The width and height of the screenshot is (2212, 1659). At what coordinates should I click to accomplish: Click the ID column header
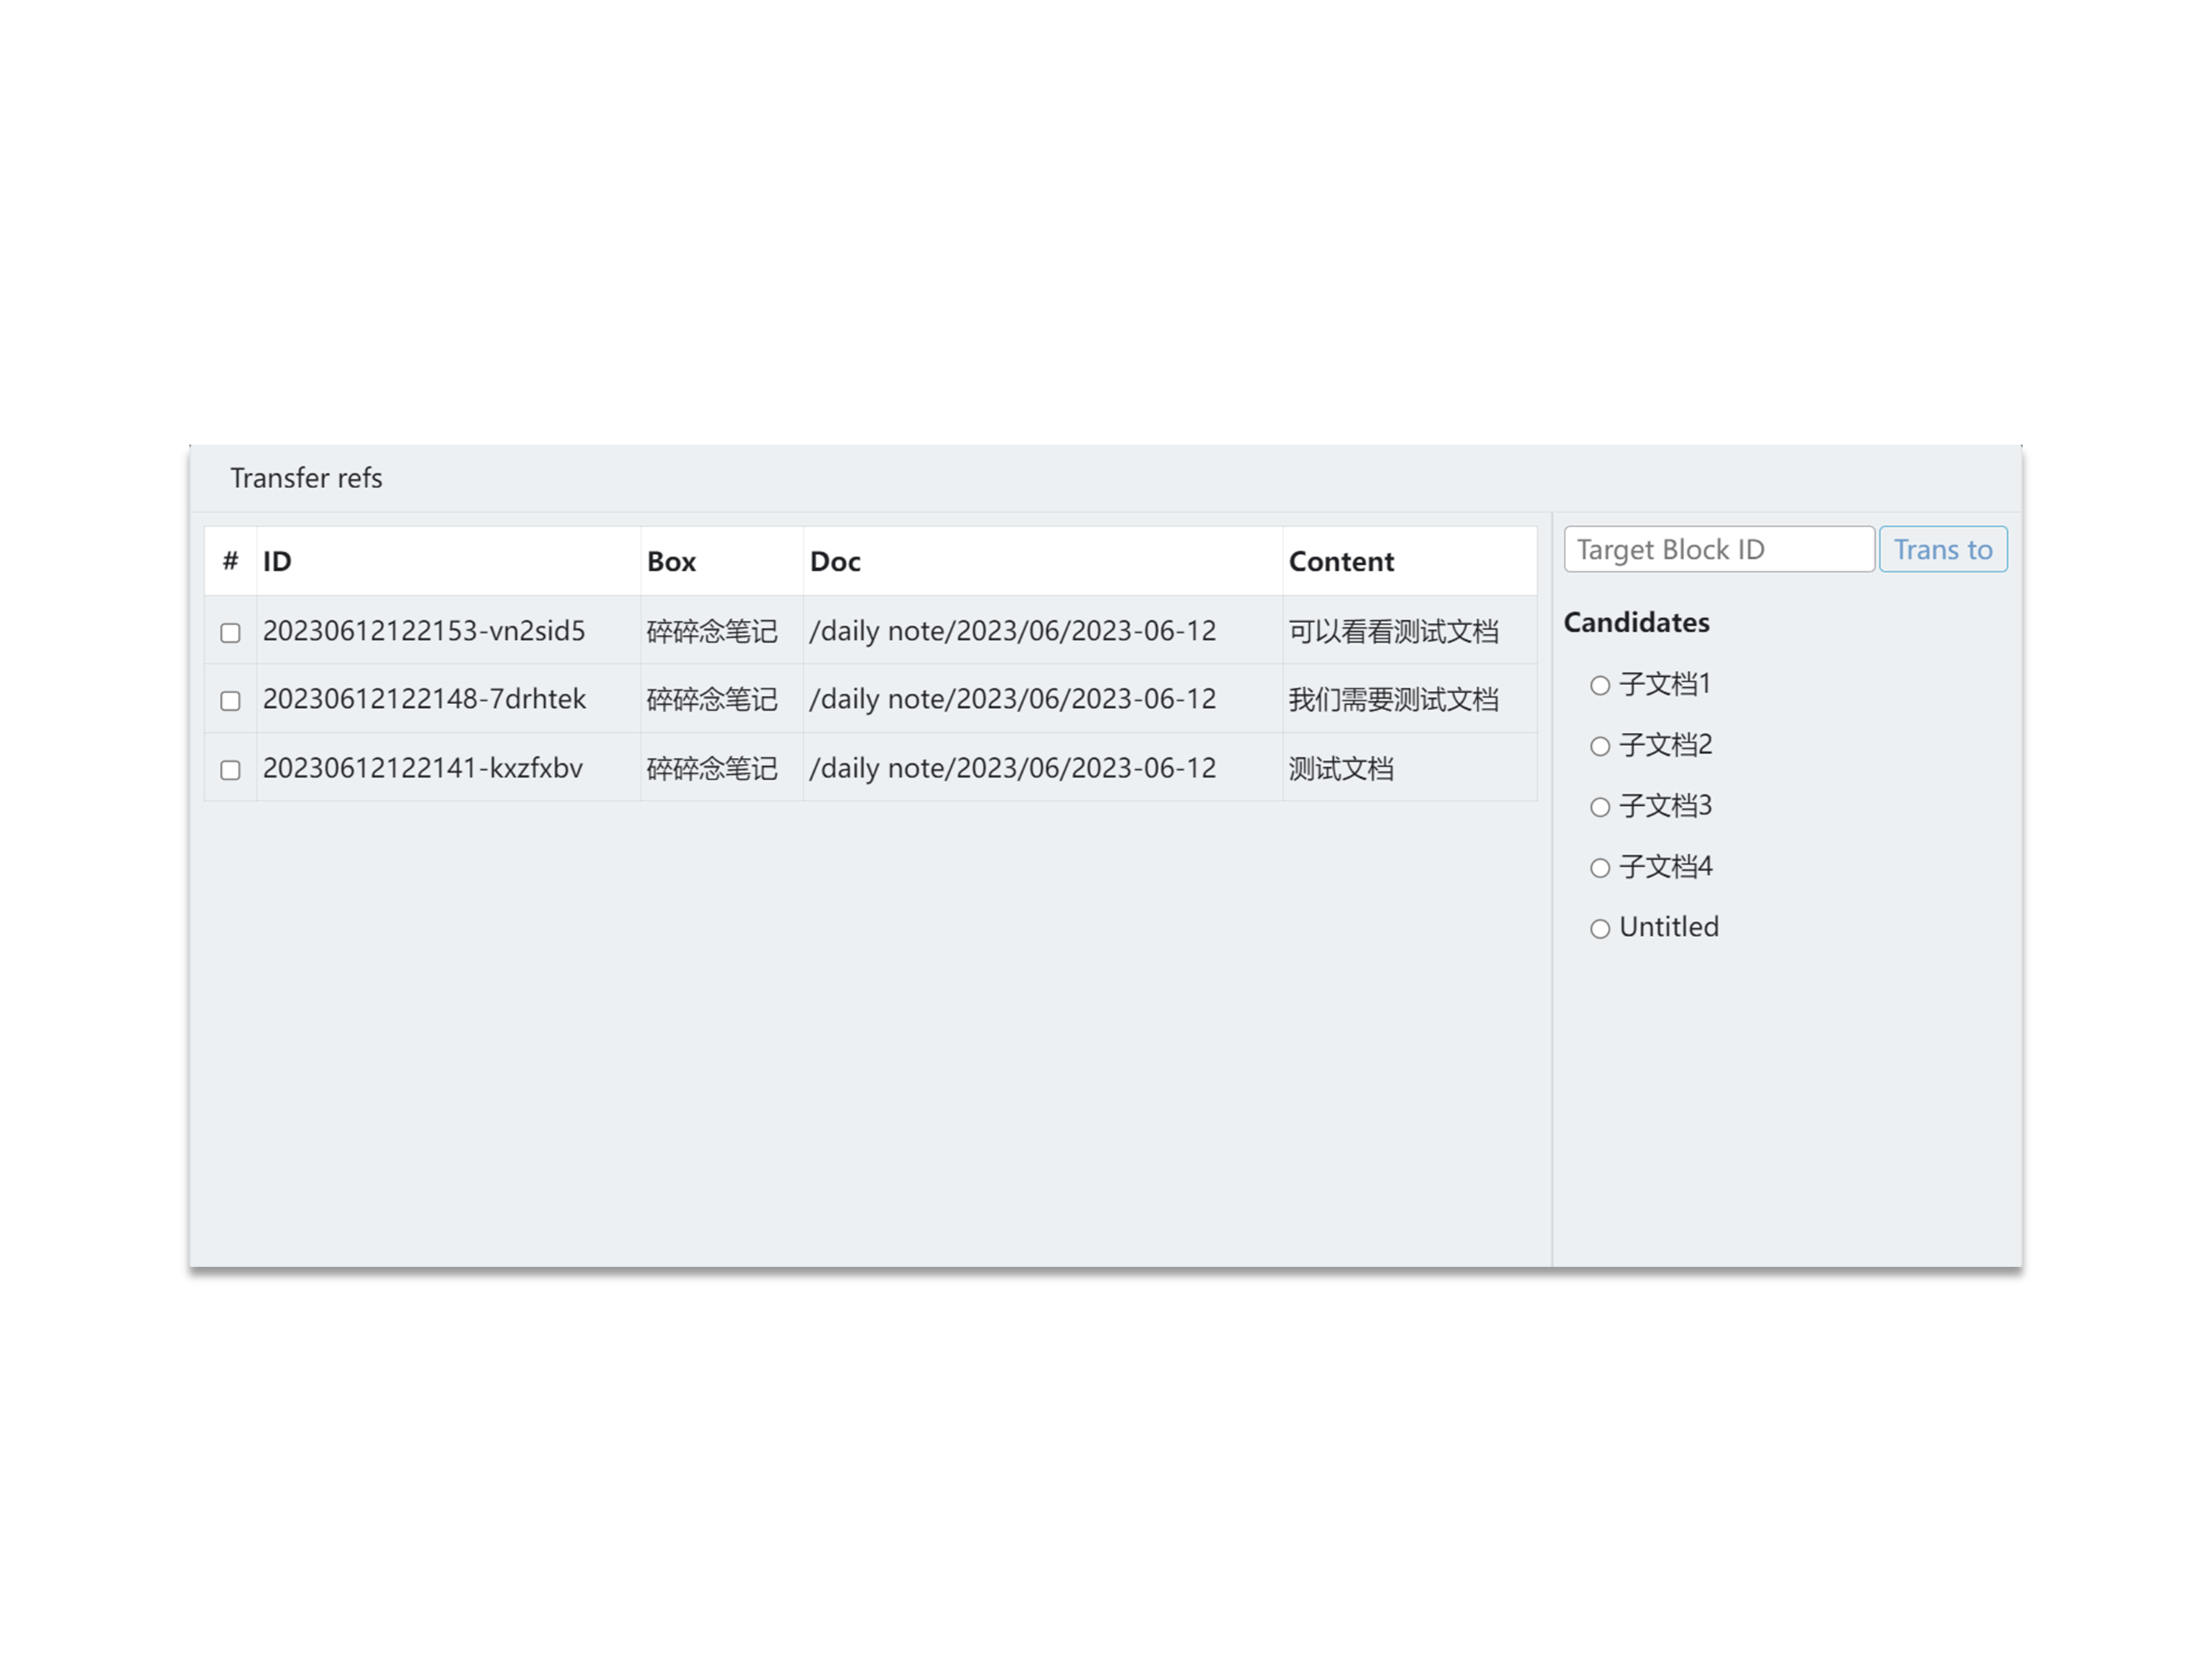tap(277, 562)
